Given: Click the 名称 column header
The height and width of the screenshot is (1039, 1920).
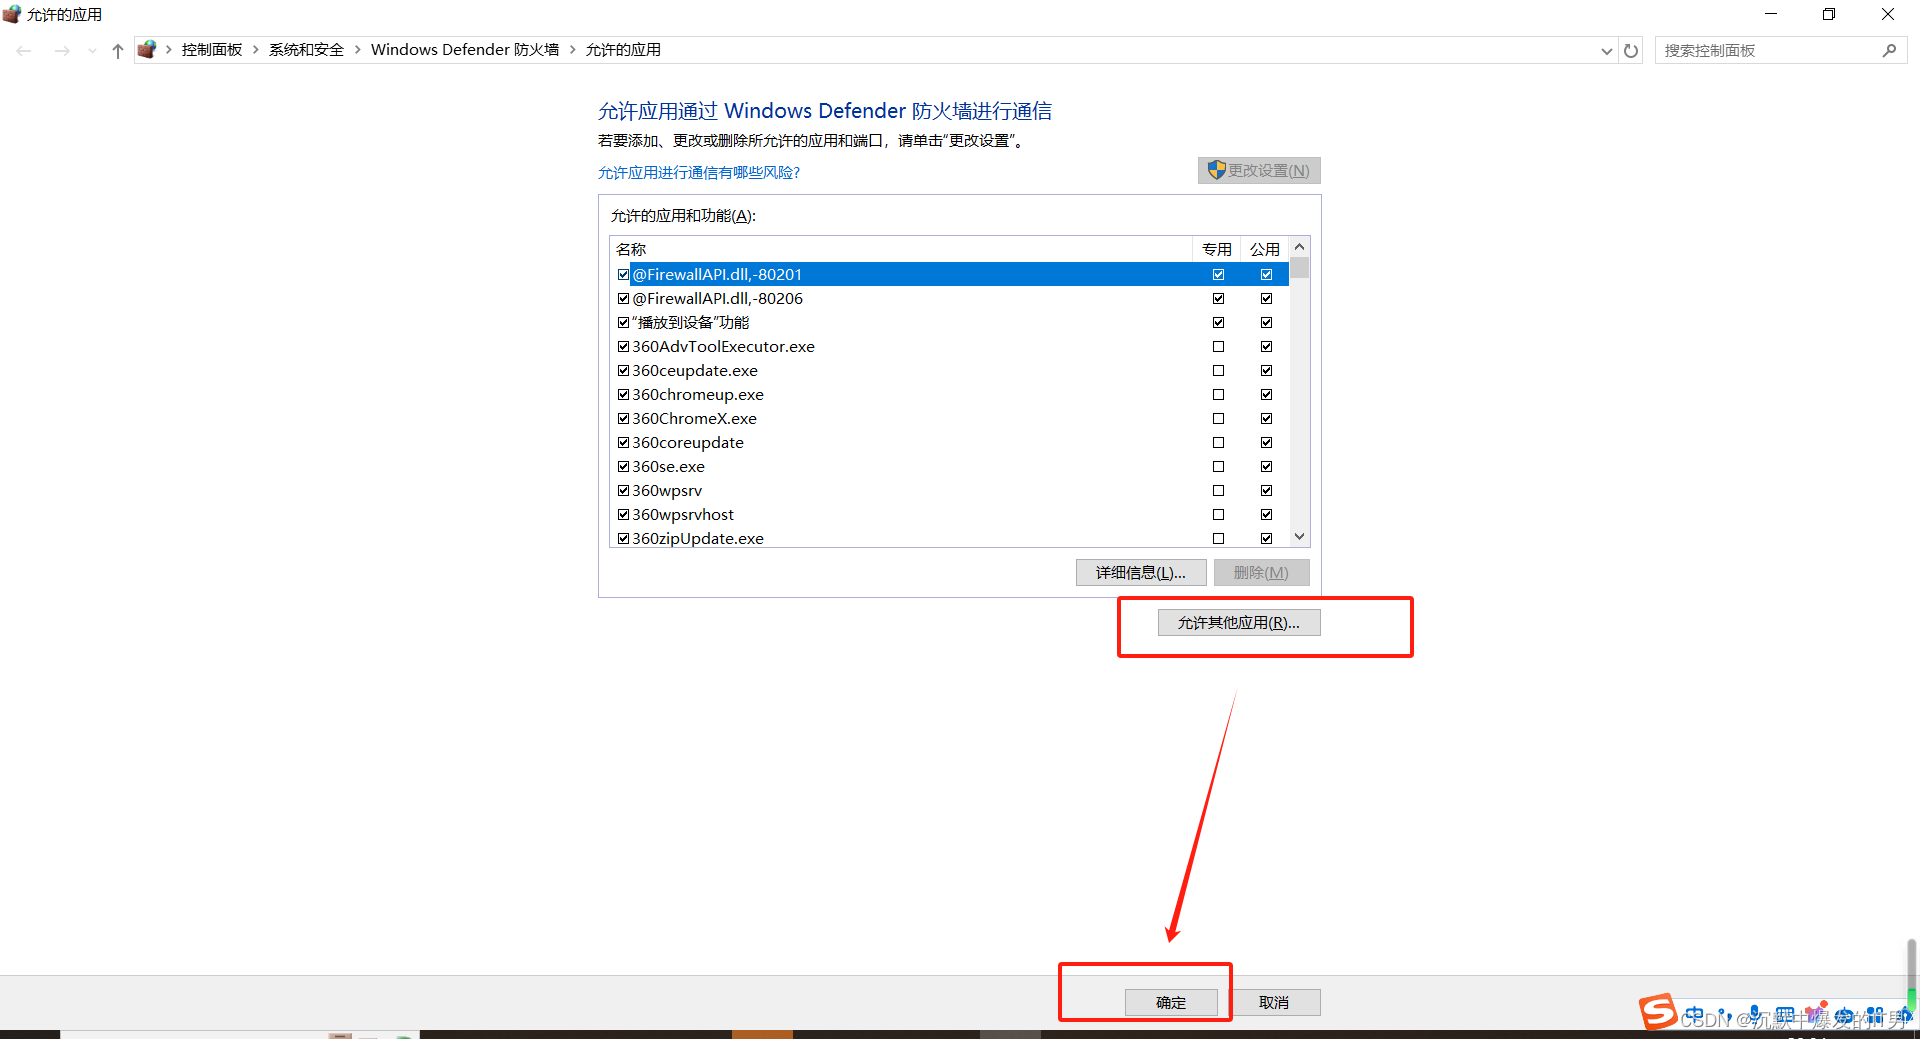Looking at the screenshot, I should tap(901, 249).
